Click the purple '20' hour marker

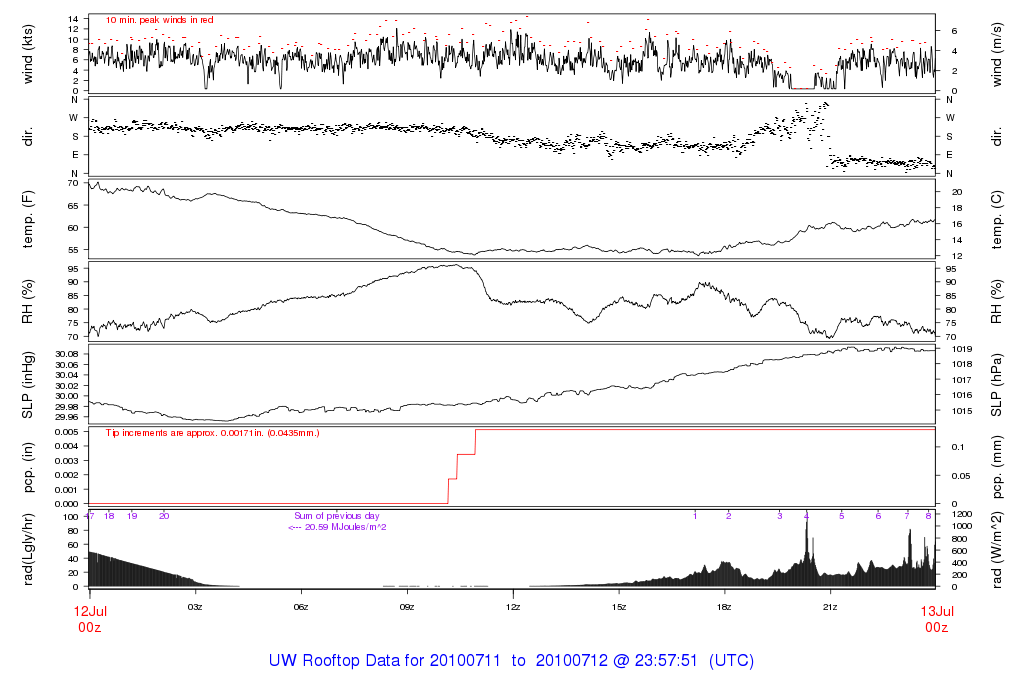pyautogui.click(x=164, y=516)
